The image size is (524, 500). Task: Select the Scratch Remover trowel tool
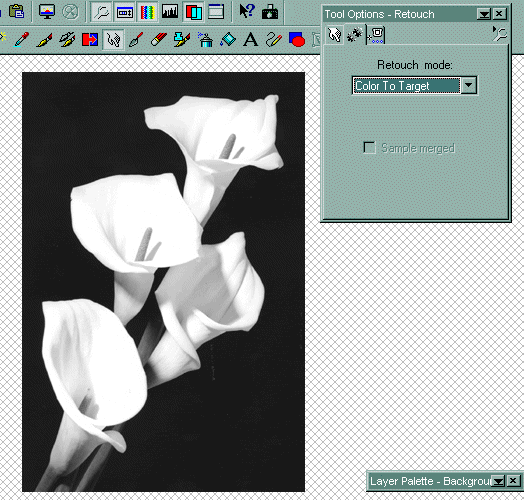[136, 39]
